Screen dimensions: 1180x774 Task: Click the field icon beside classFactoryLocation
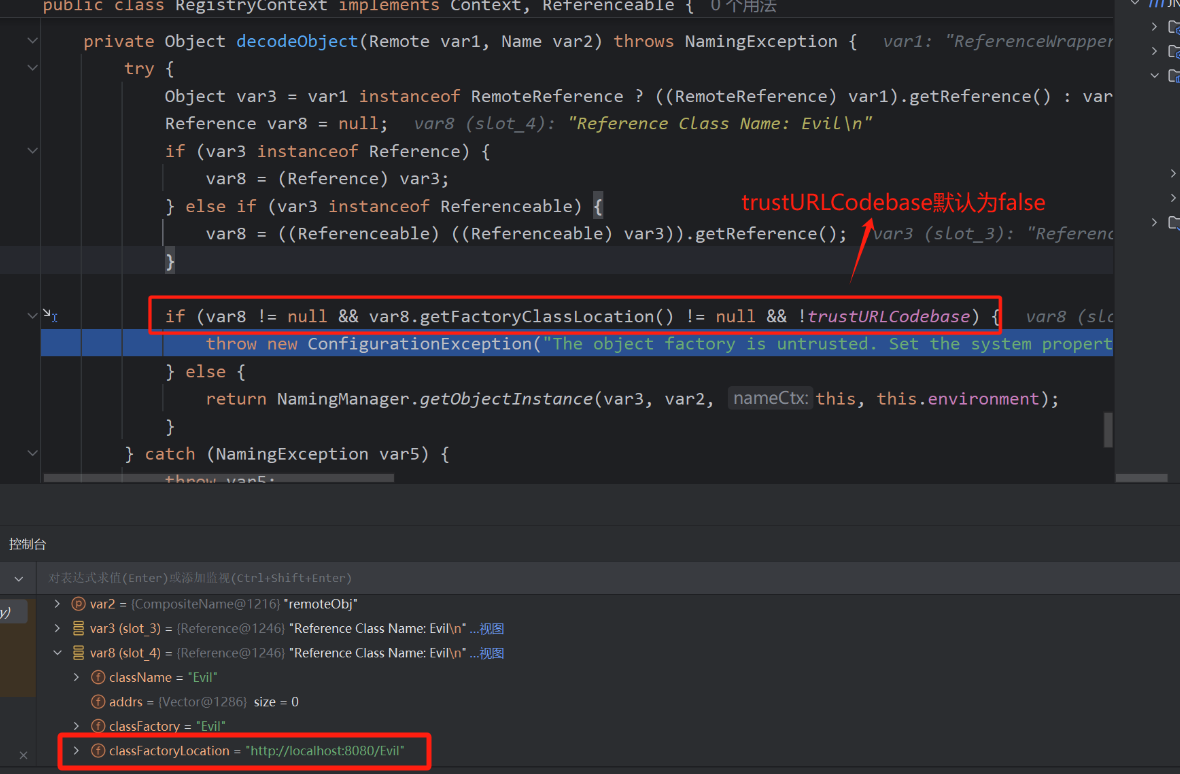(x=98, y=751)
